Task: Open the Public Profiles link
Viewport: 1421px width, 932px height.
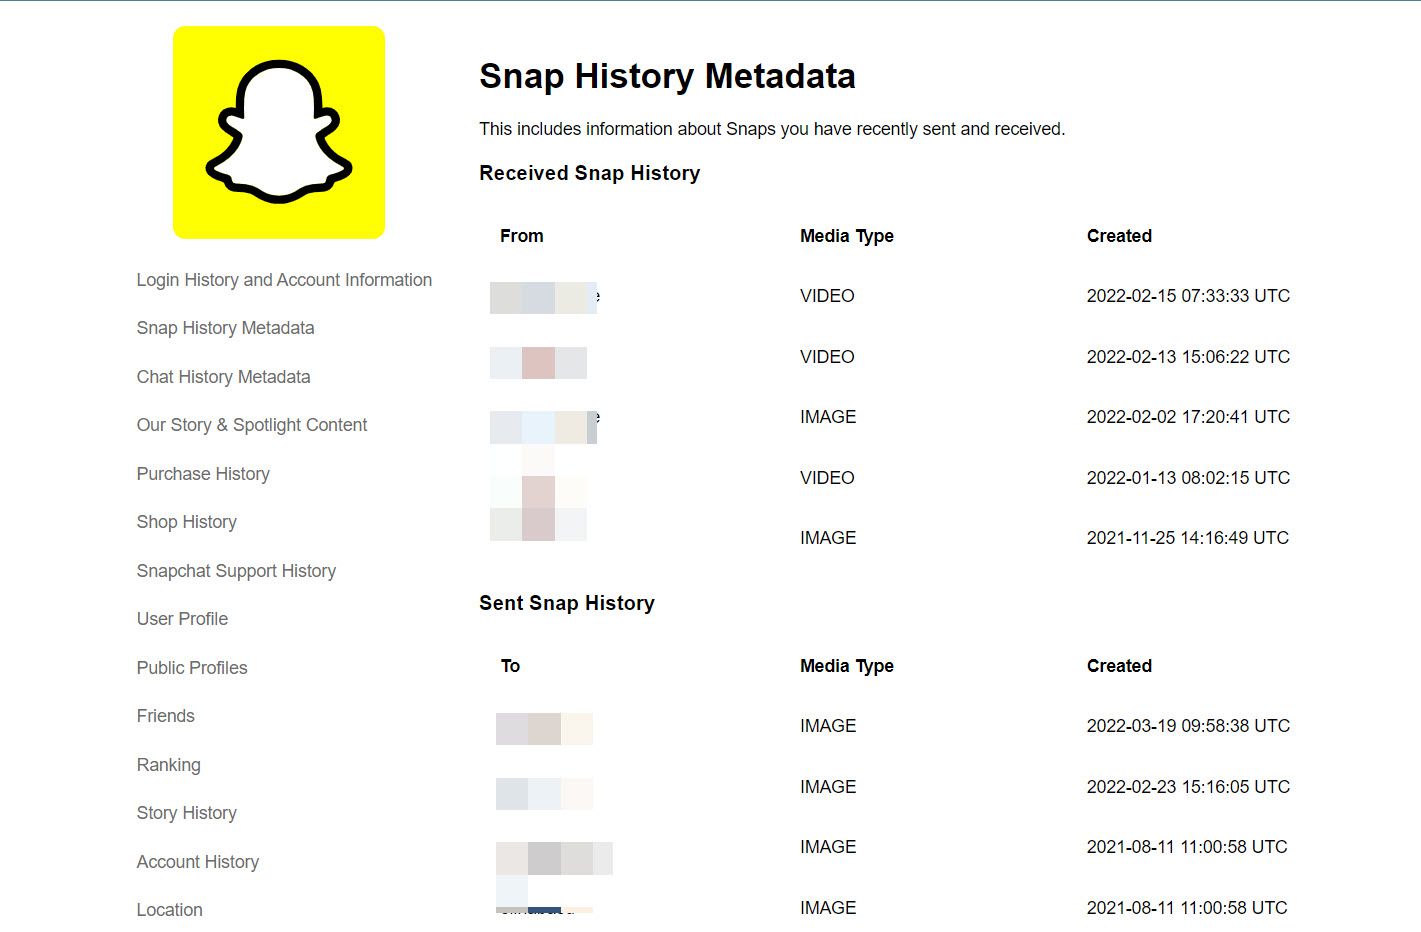Action: point(192,668)
